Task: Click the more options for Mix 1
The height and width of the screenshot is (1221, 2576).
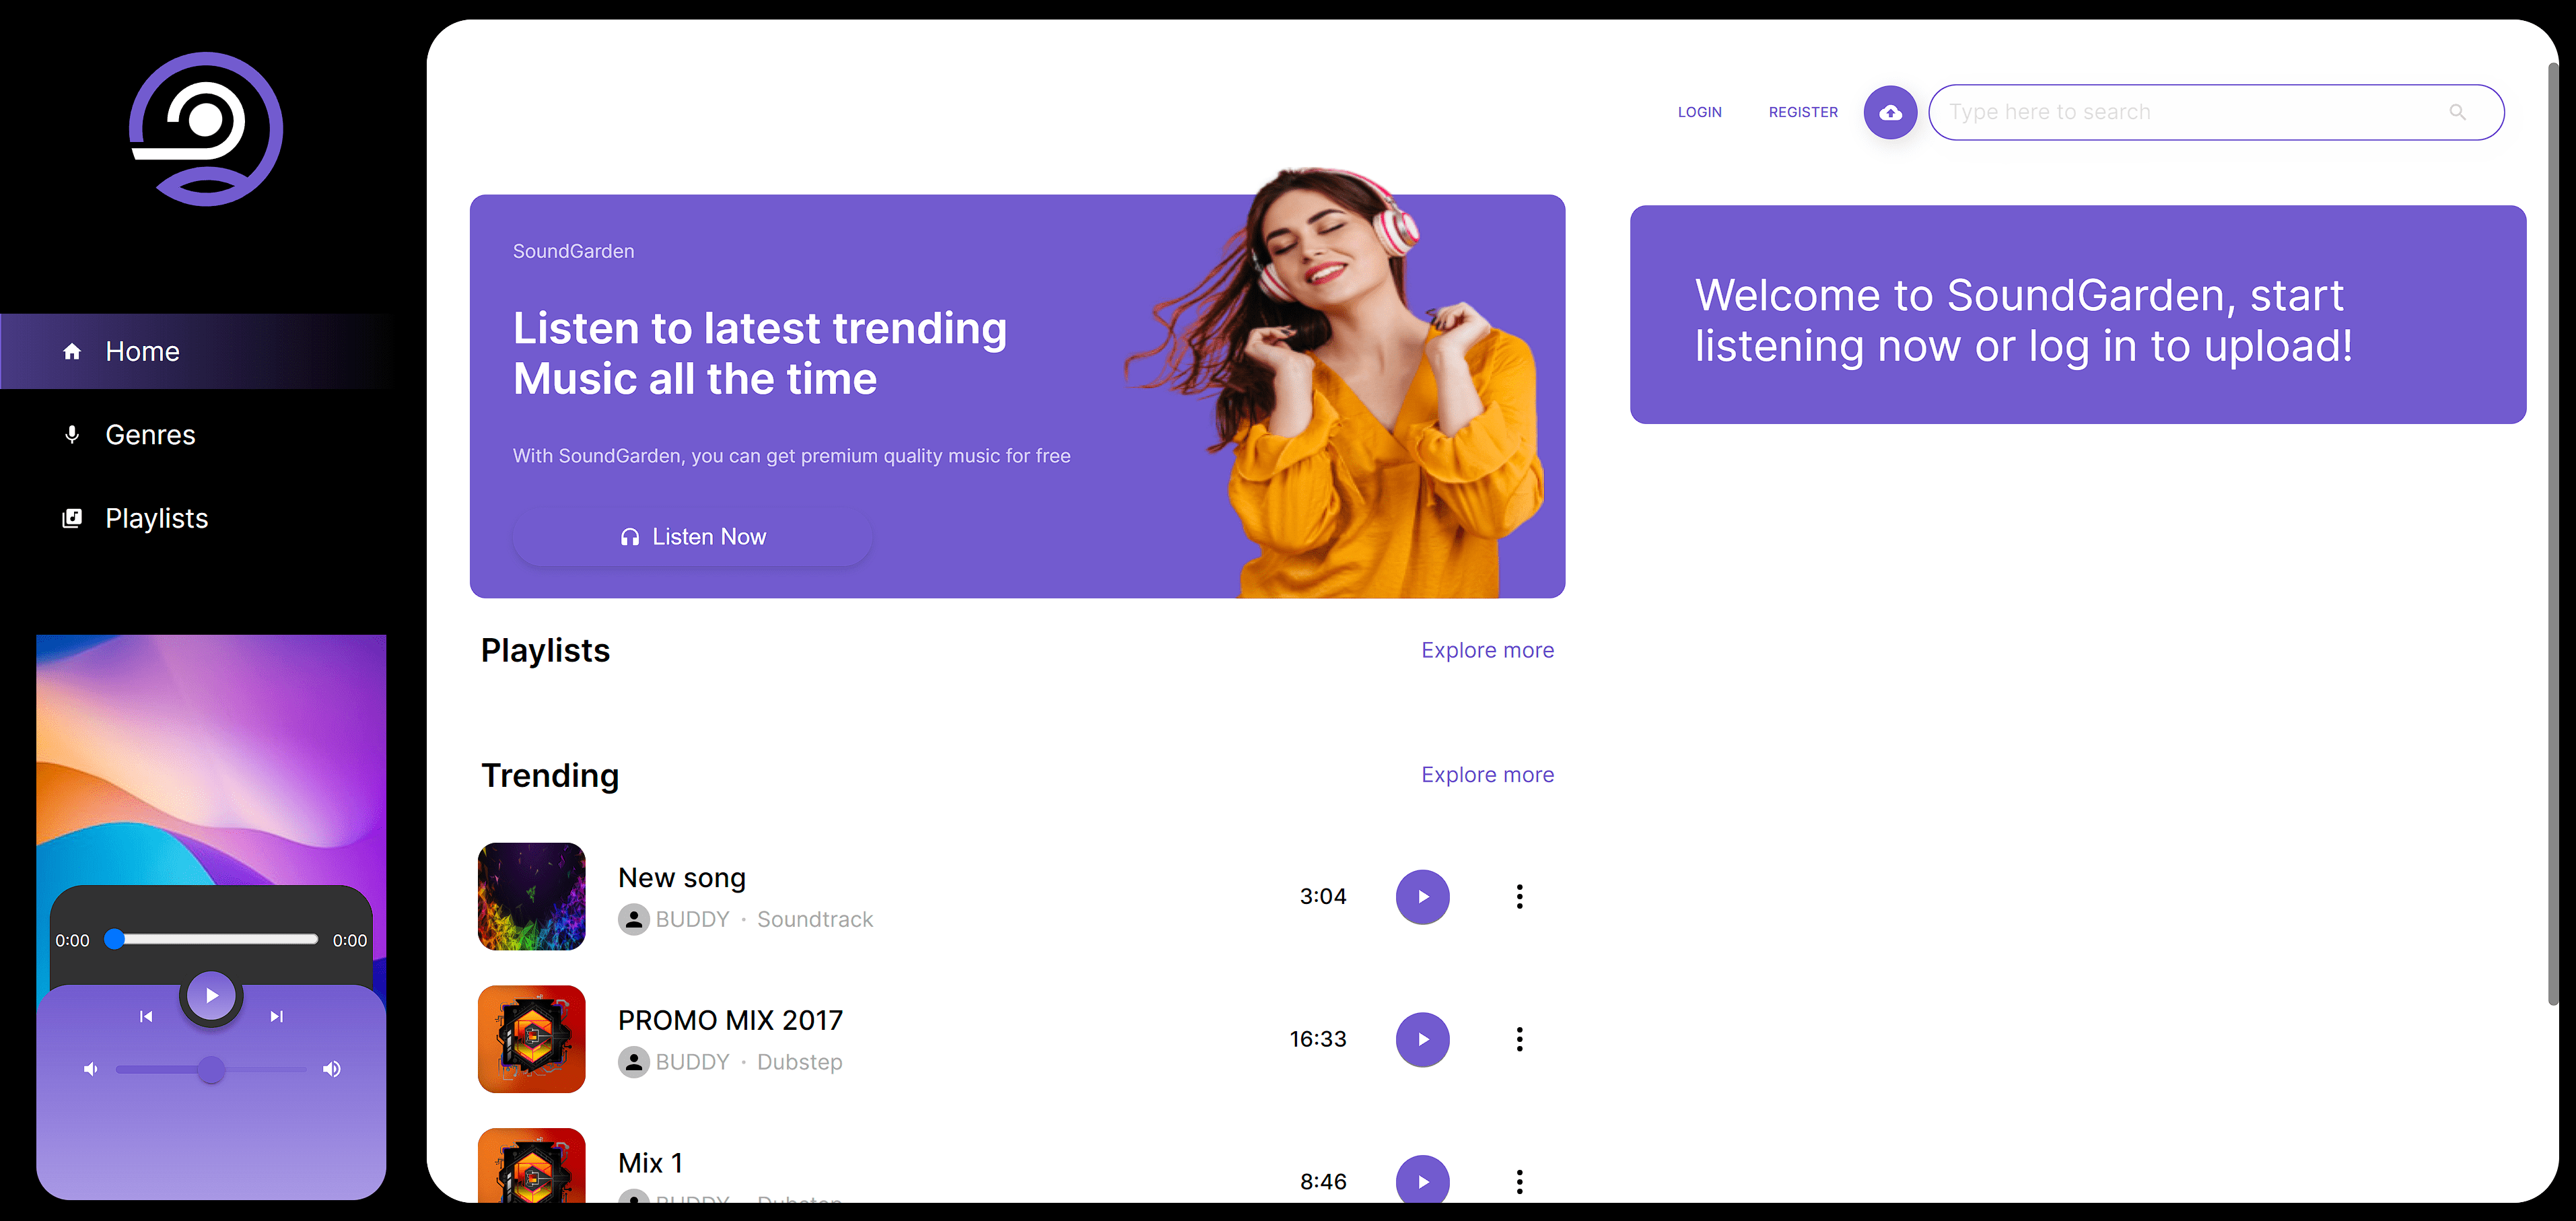Action: [x=1518, y=1180]
